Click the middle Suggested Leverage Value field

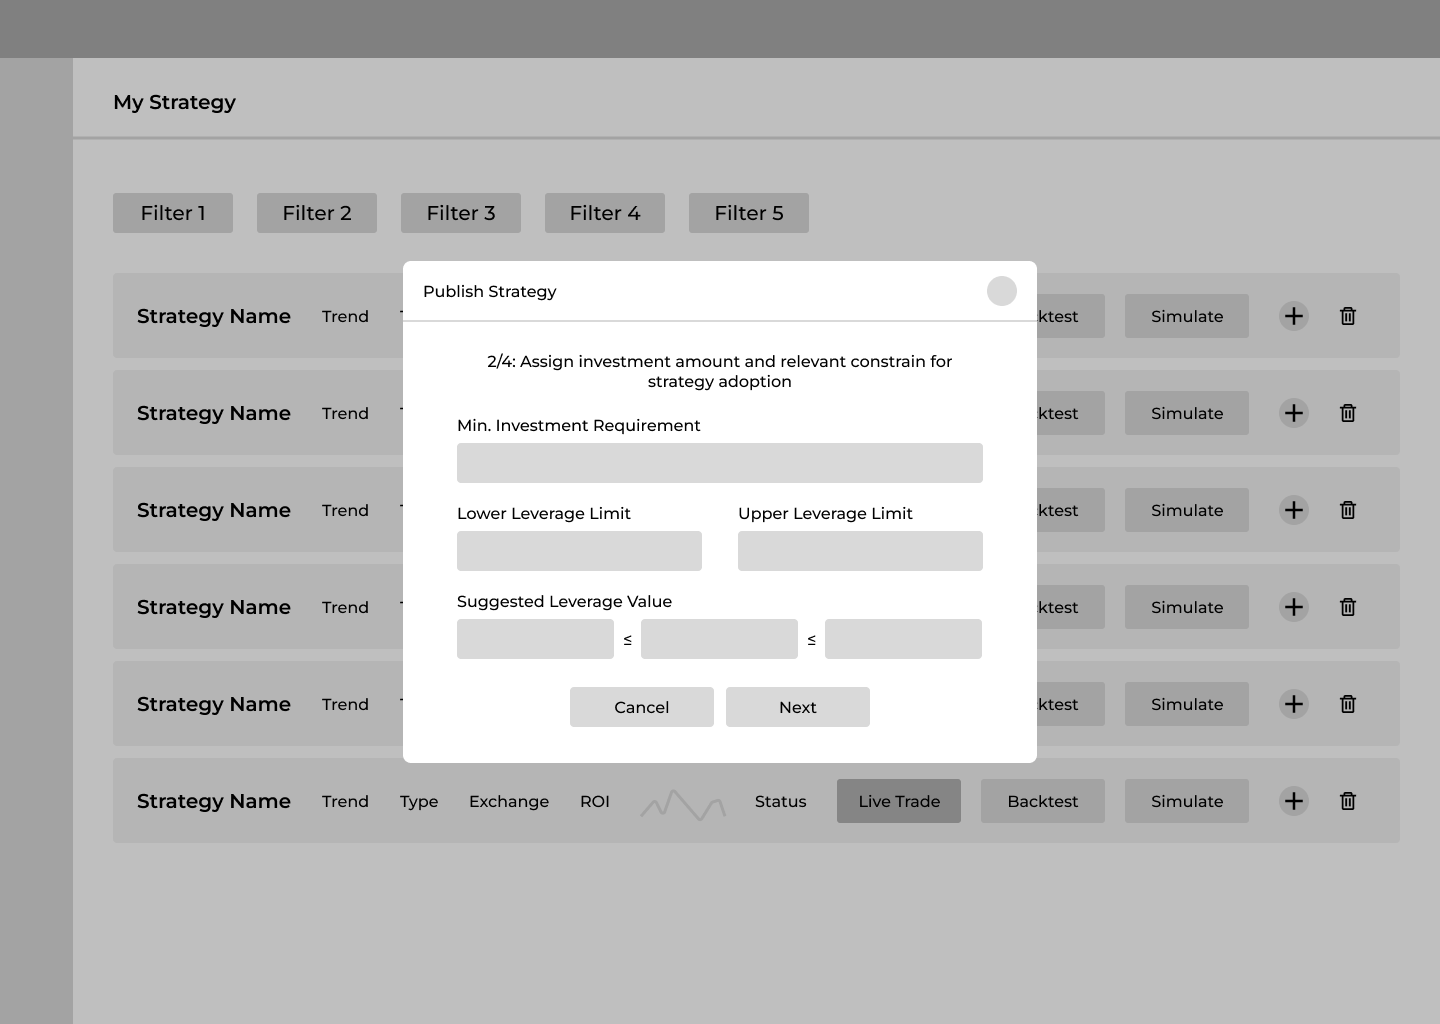coord(719,639)
